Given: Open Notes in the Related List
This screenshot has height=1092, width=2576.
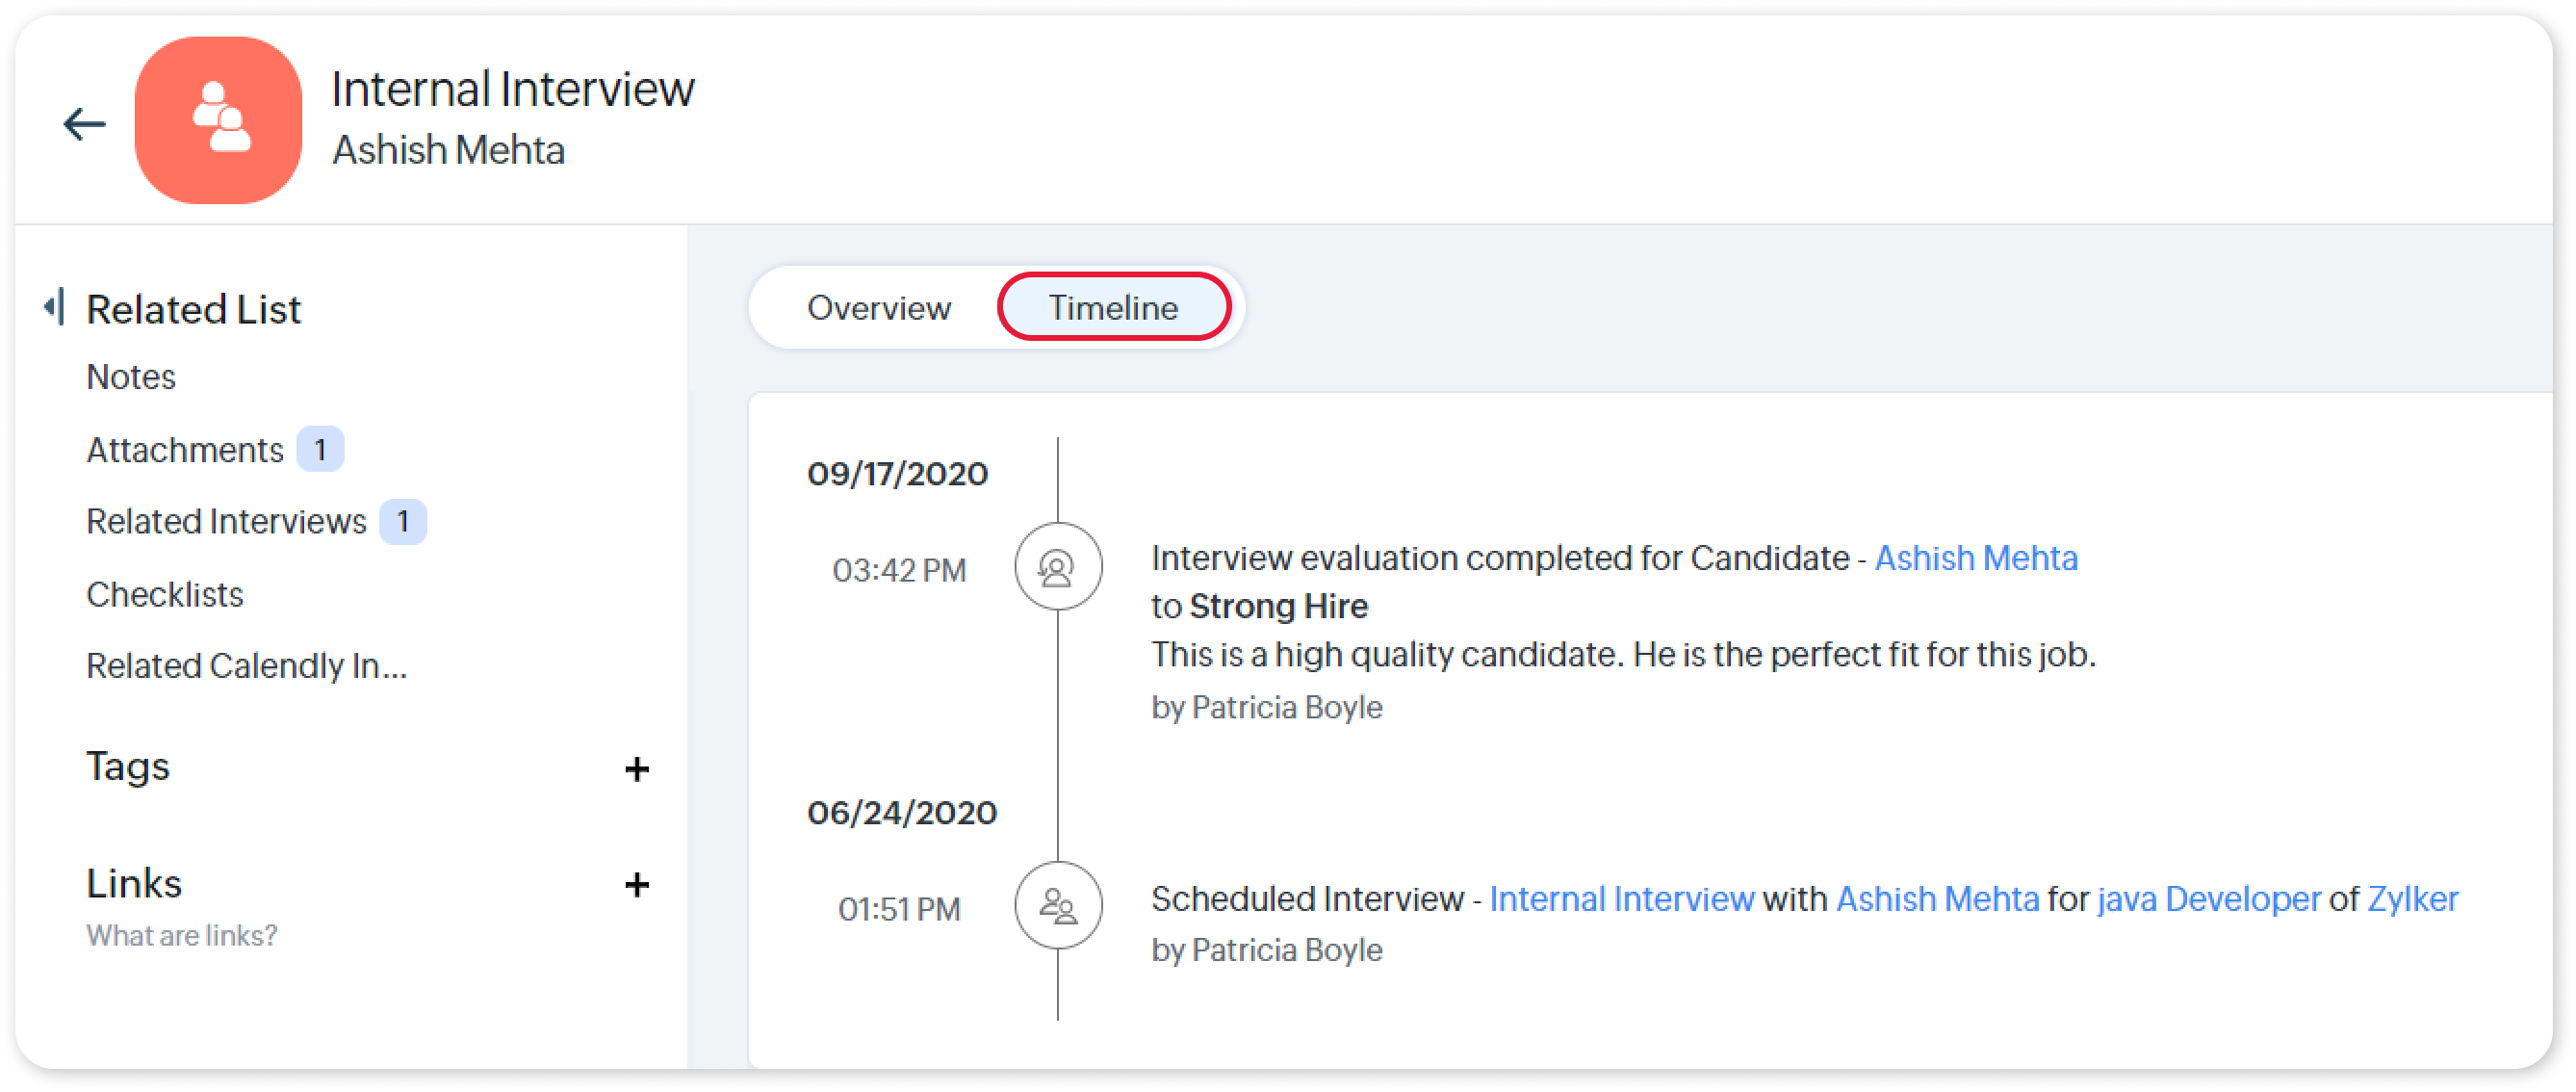Looking at the screenshot, I should point(131,377).
